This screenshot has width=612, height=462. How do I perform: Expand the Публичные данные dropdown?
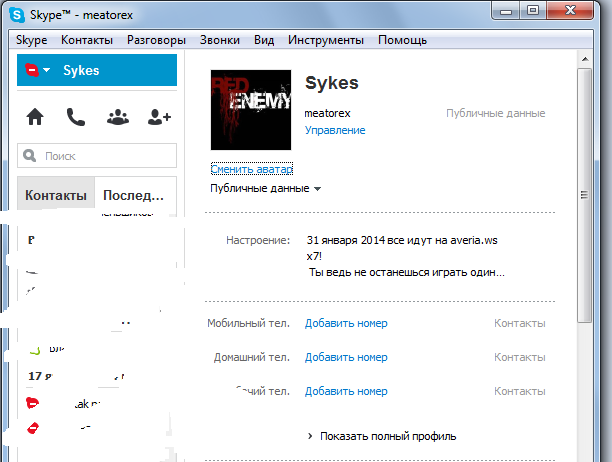click(265, 188)
